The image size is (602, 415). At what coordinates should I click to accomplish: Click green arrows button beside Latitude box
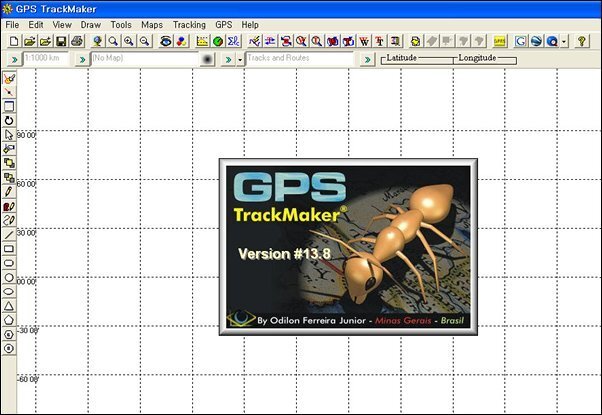(x=367, y=60)
